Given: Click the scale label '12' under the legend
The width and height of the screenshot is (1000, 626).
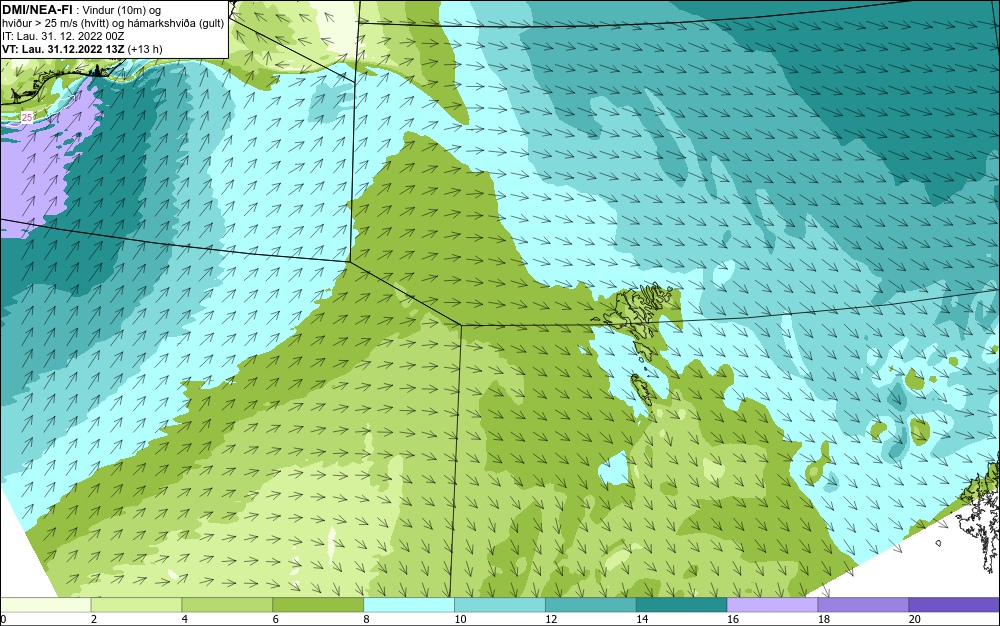Looking at the screenshot, I should coord(551,619).
